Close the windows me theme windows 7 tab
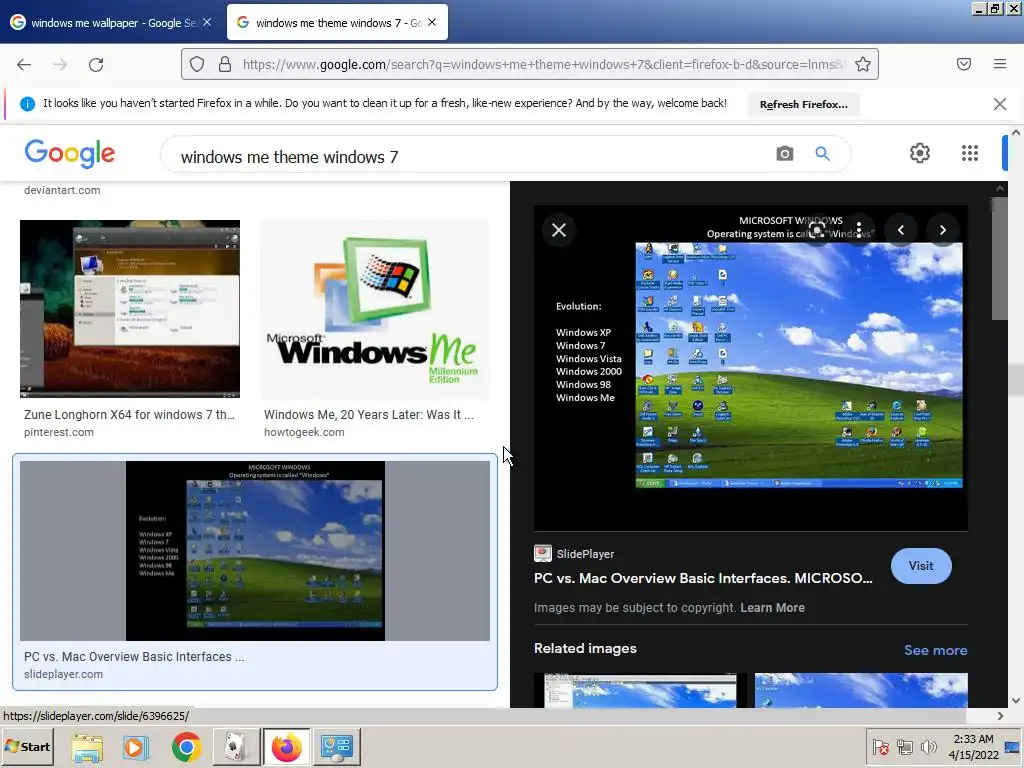This screenshot has width=1024, height=768. 432,22
